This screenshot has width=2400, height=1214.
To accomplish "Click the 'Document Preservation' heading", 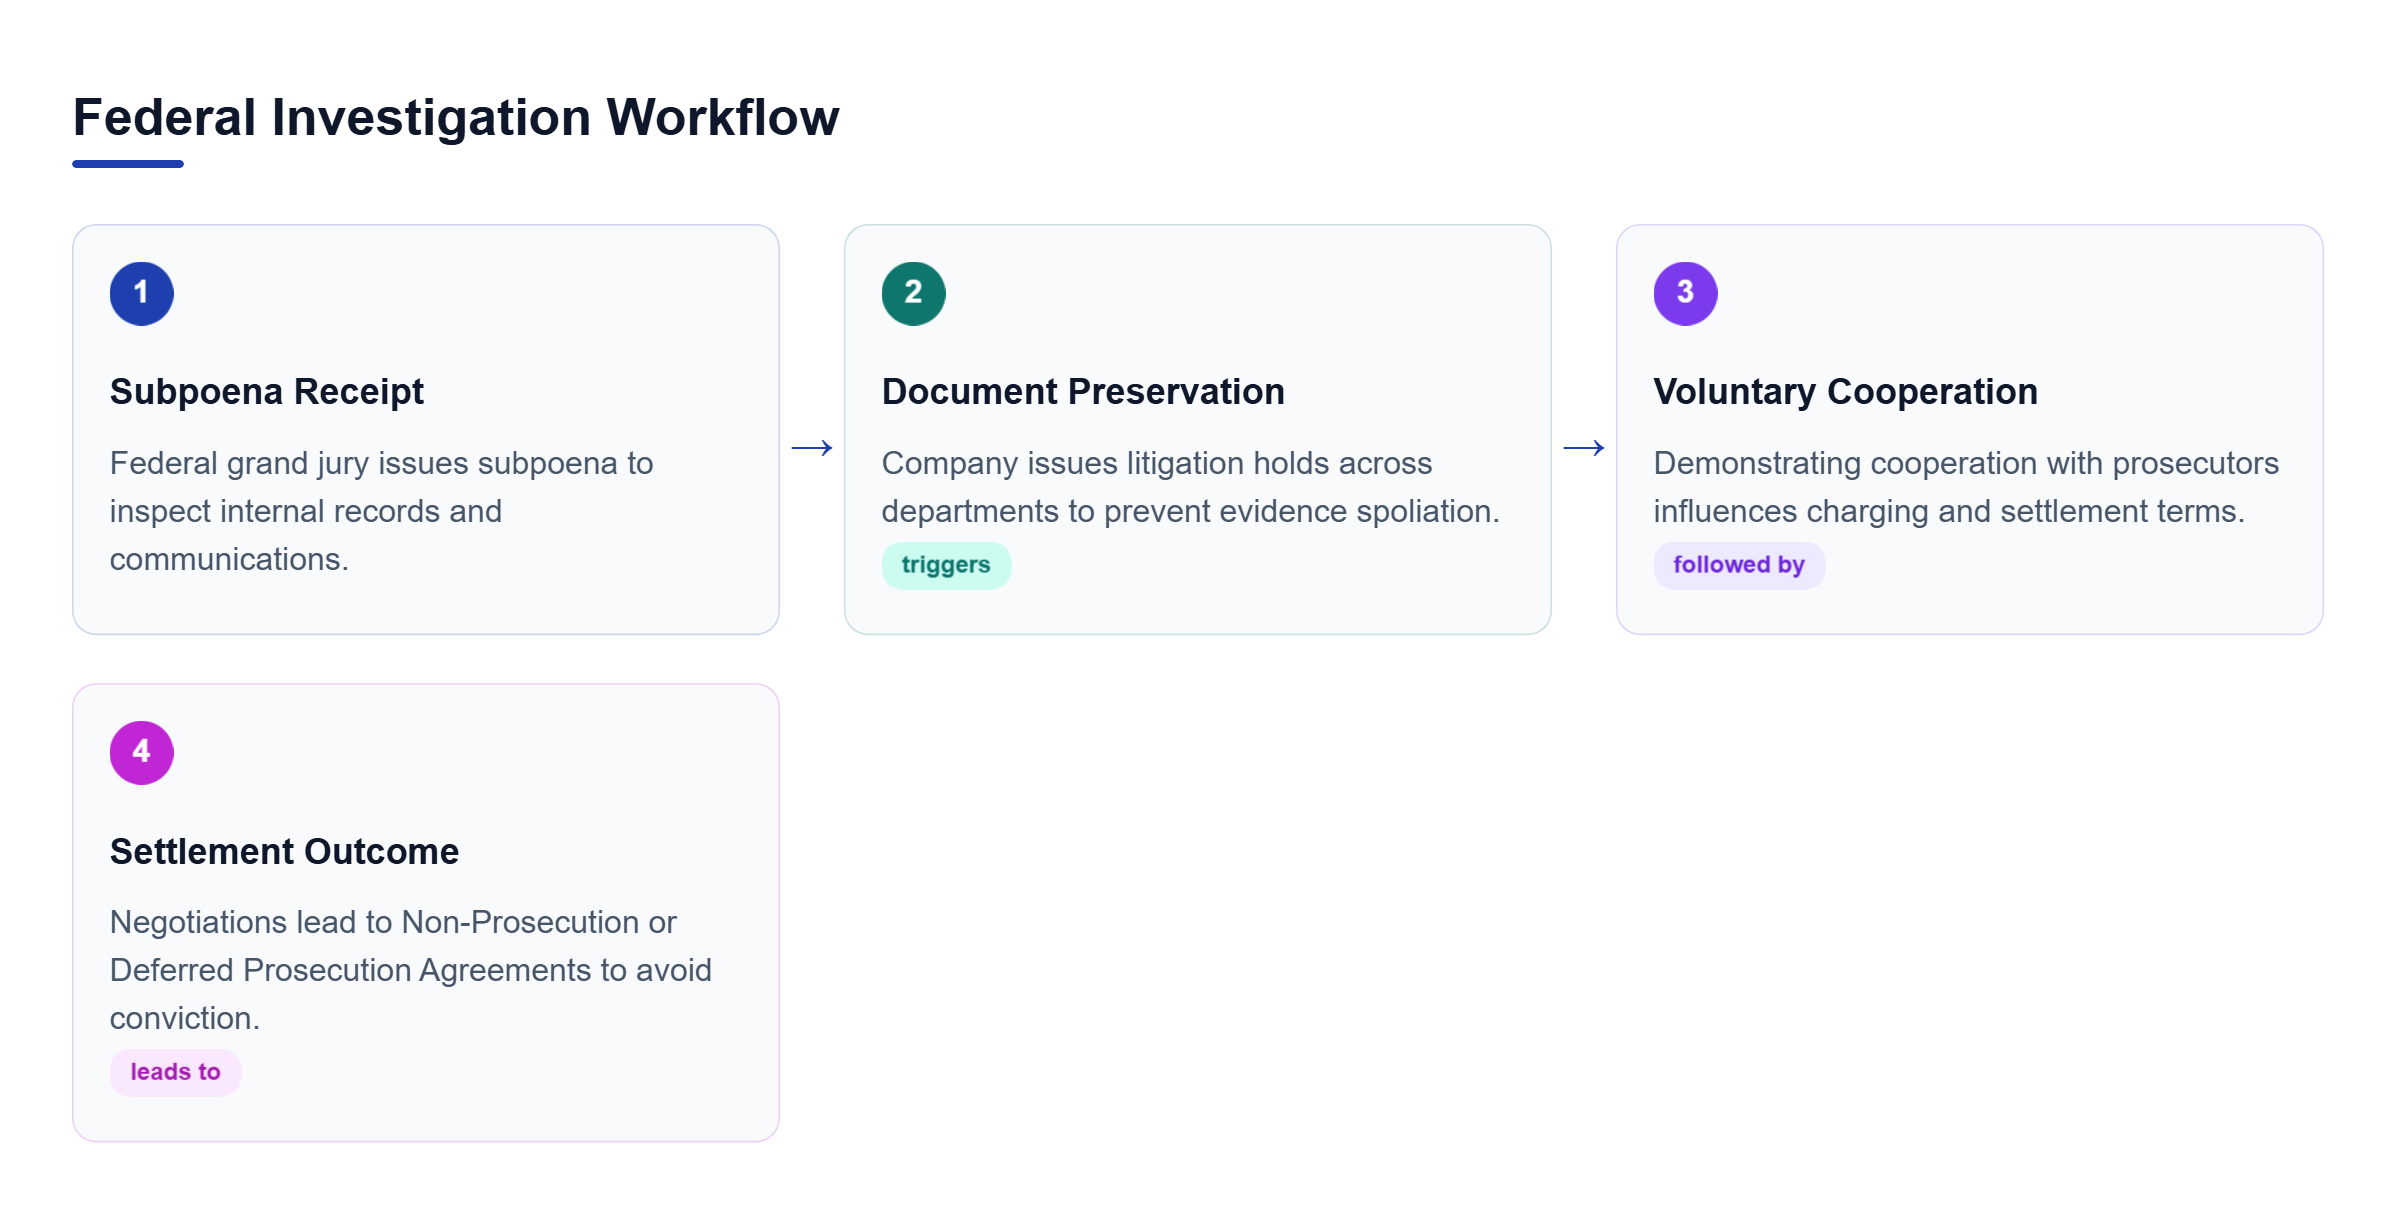I will pyautogui.click(x=1083, y=391).
